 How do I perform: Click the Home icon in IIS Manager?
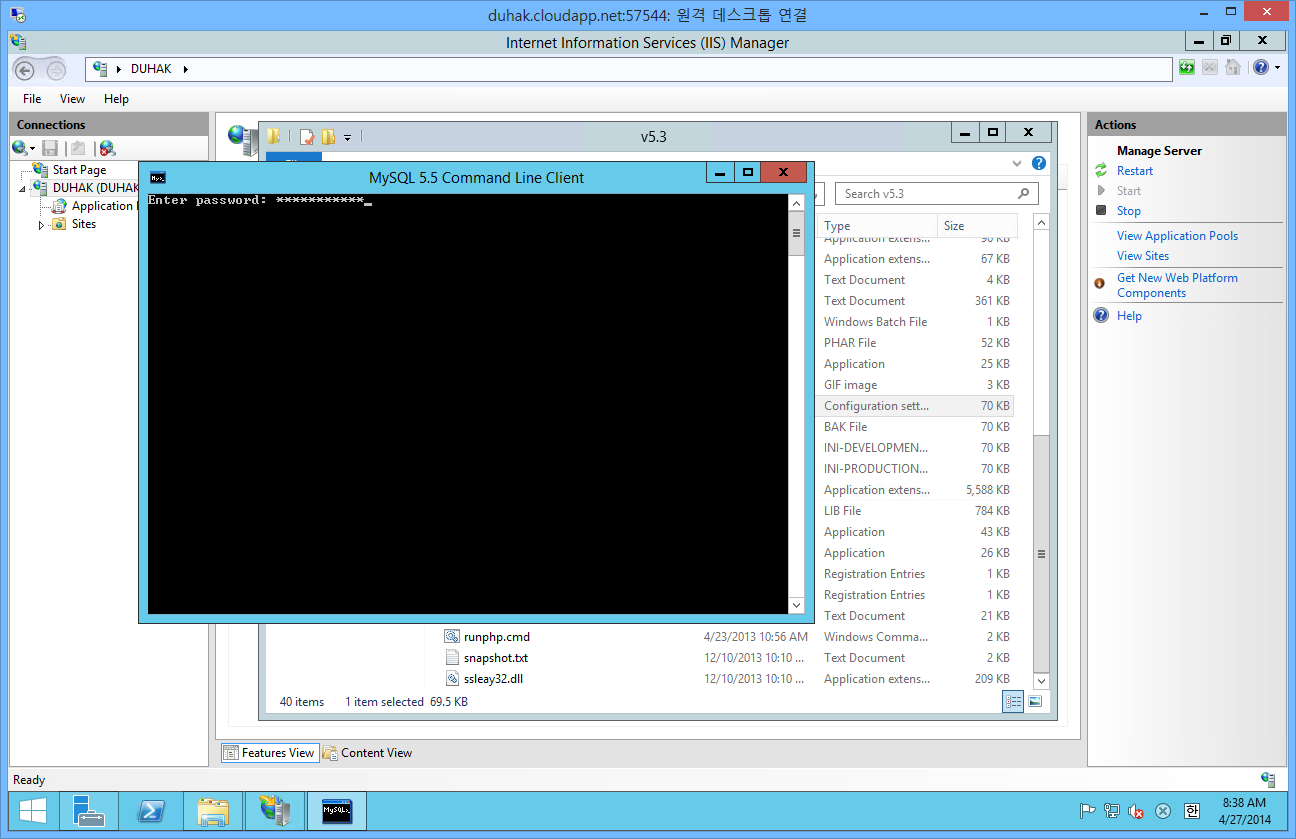(x=1234, y=67)
